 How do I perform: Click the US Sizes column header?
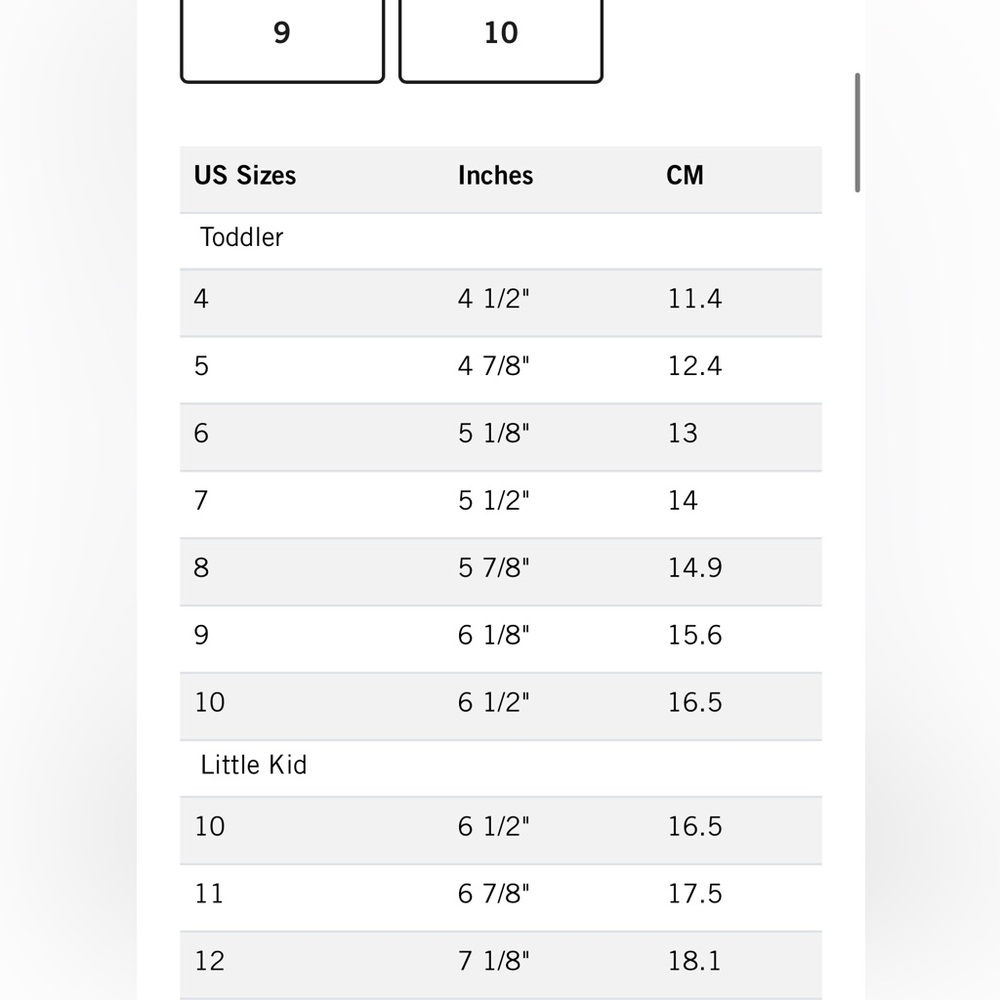(x=245, y=175)
